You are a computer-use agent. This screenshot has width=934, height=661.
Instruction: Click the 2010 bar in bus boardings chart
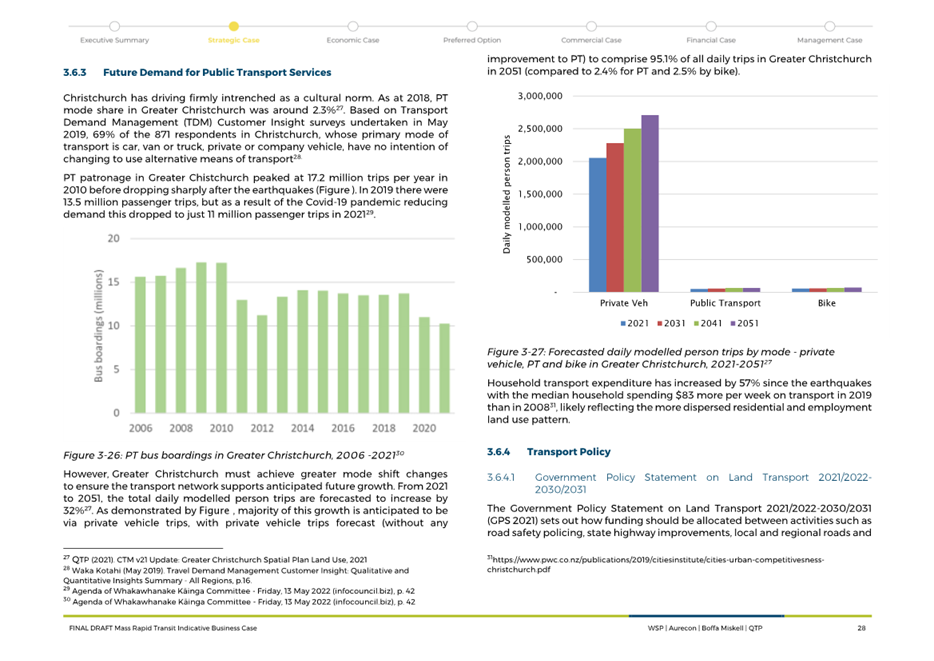pyautogui.click(x=221, y=338)
